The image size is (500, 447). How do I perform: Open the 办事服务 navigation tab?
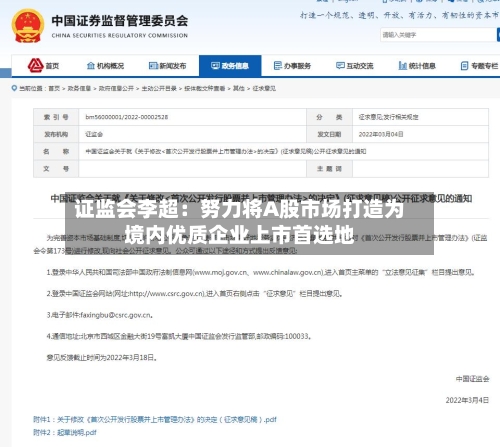(292, 66)
